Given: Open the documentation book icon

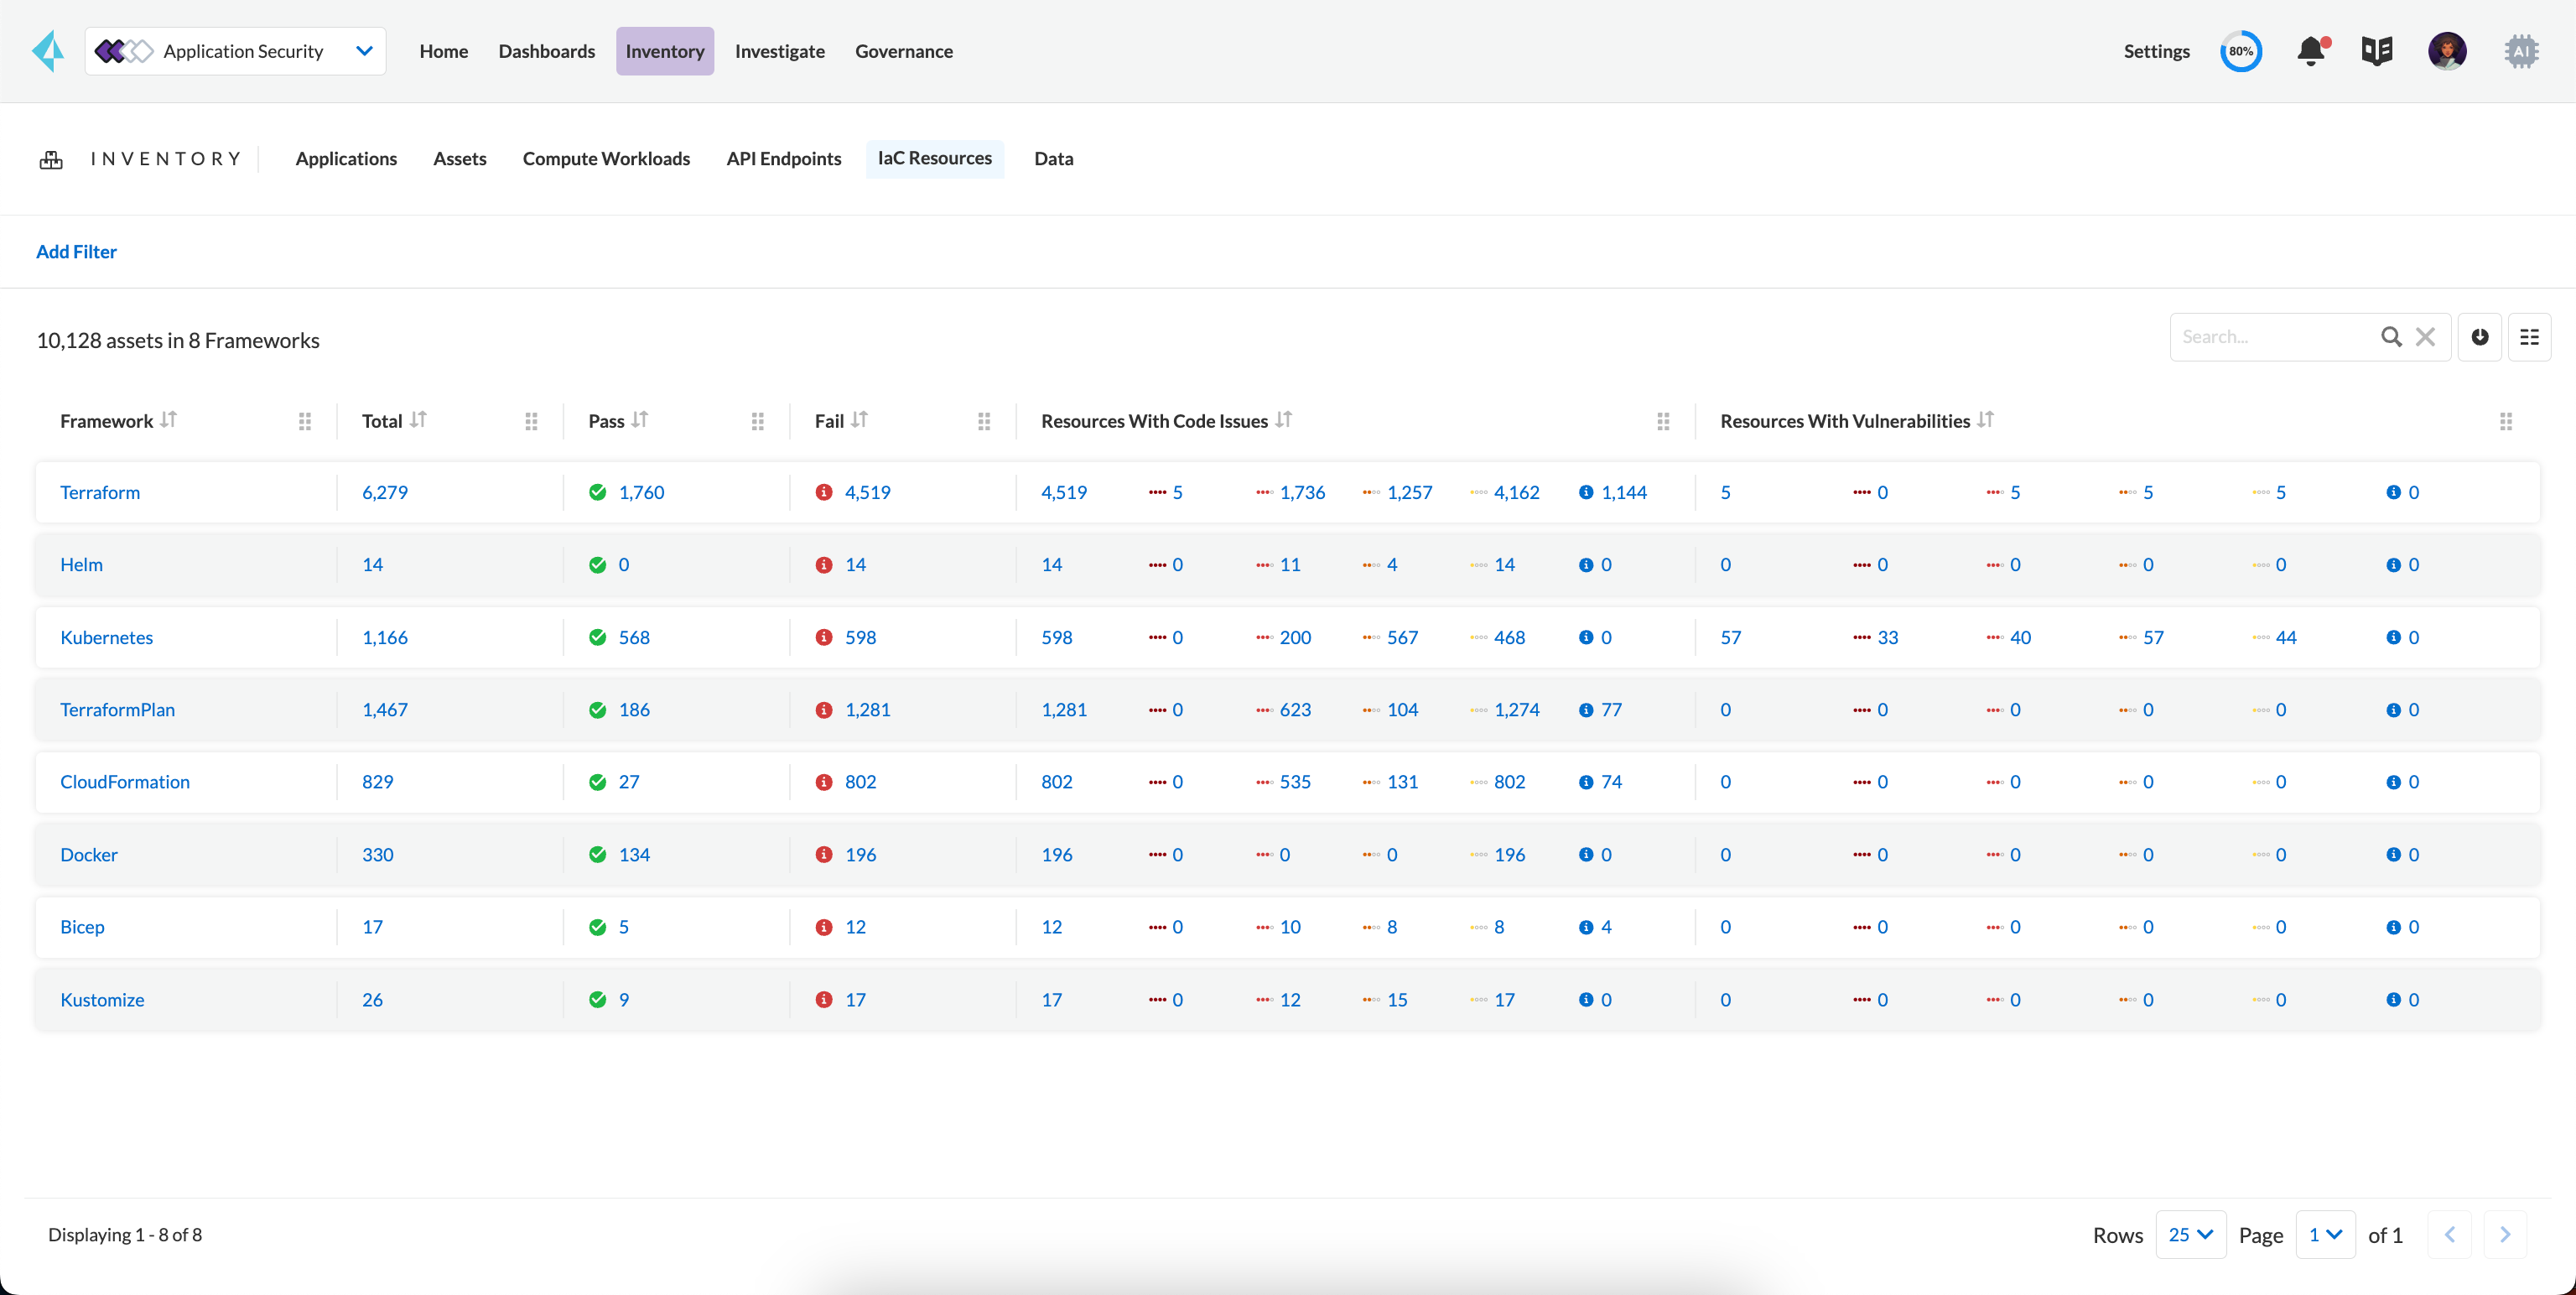Looking at the screenshot, I should click(x=2377, y=51).
